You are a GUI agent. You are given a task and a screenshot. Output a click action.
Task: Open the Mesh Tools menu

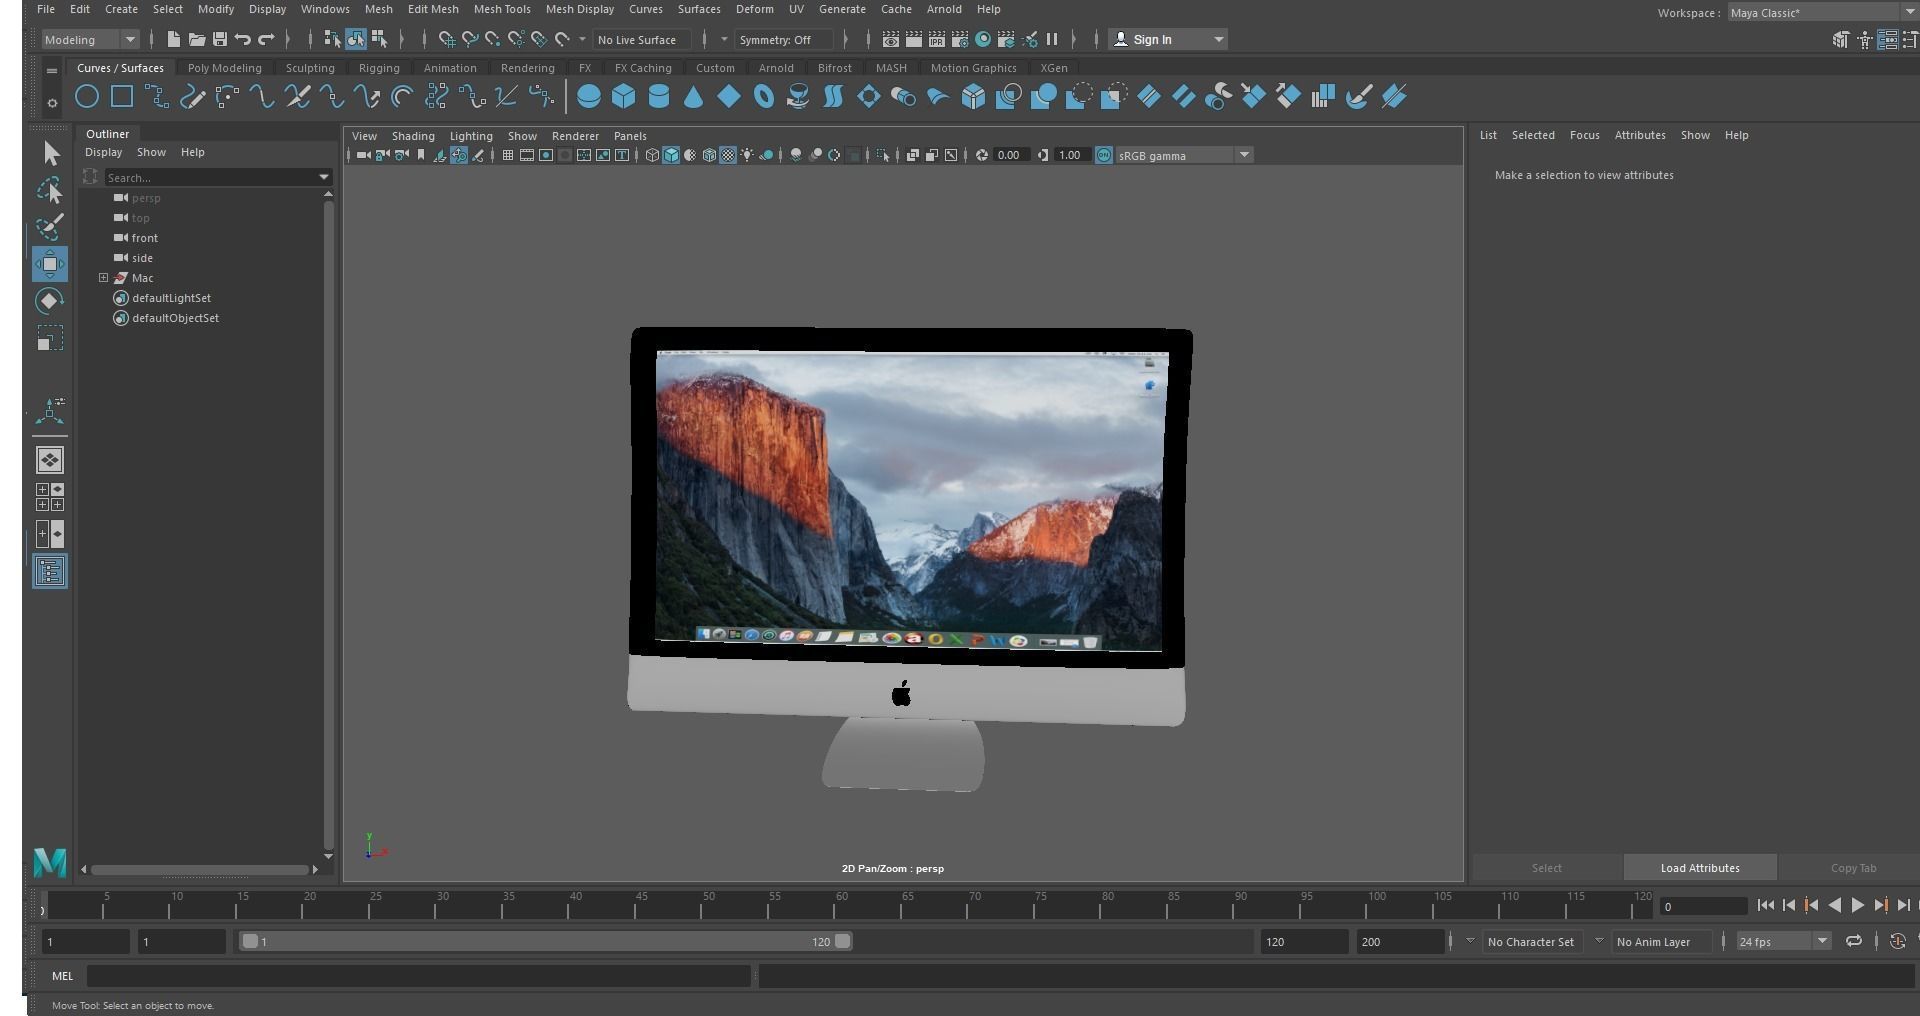pos(502,9)
